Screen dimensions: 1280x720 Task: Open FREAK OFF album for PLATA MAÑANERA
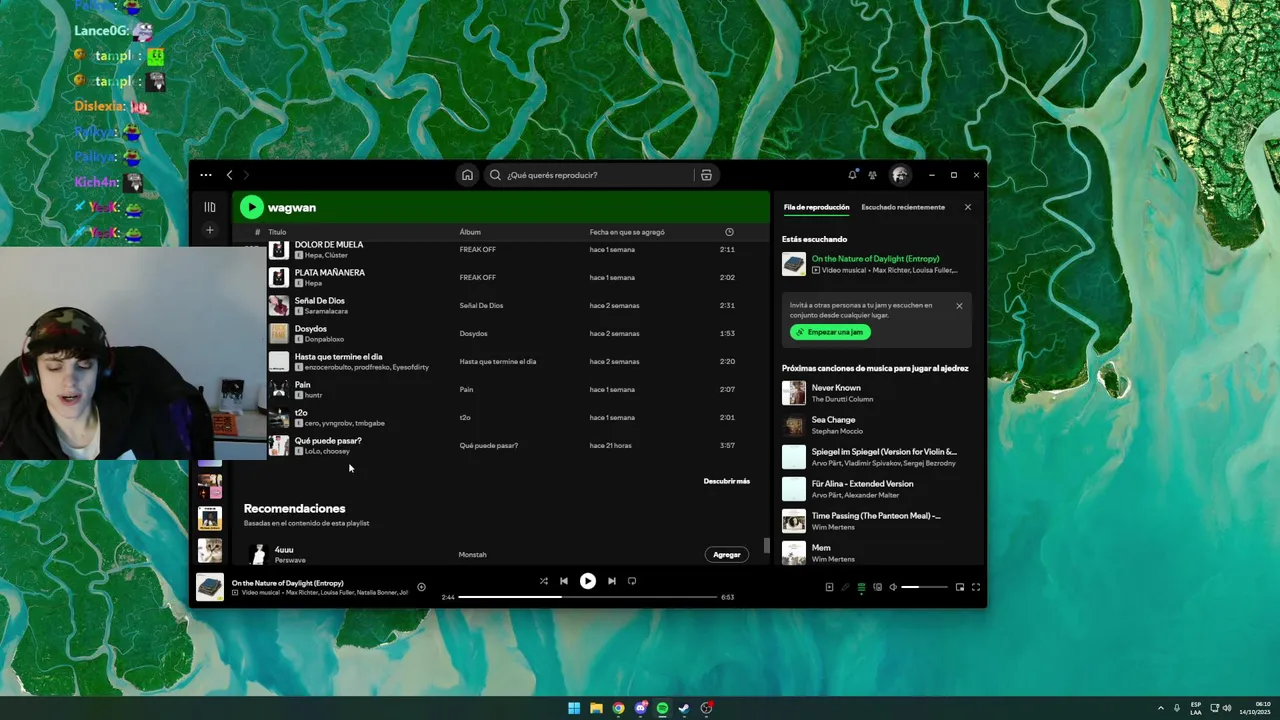477,277
